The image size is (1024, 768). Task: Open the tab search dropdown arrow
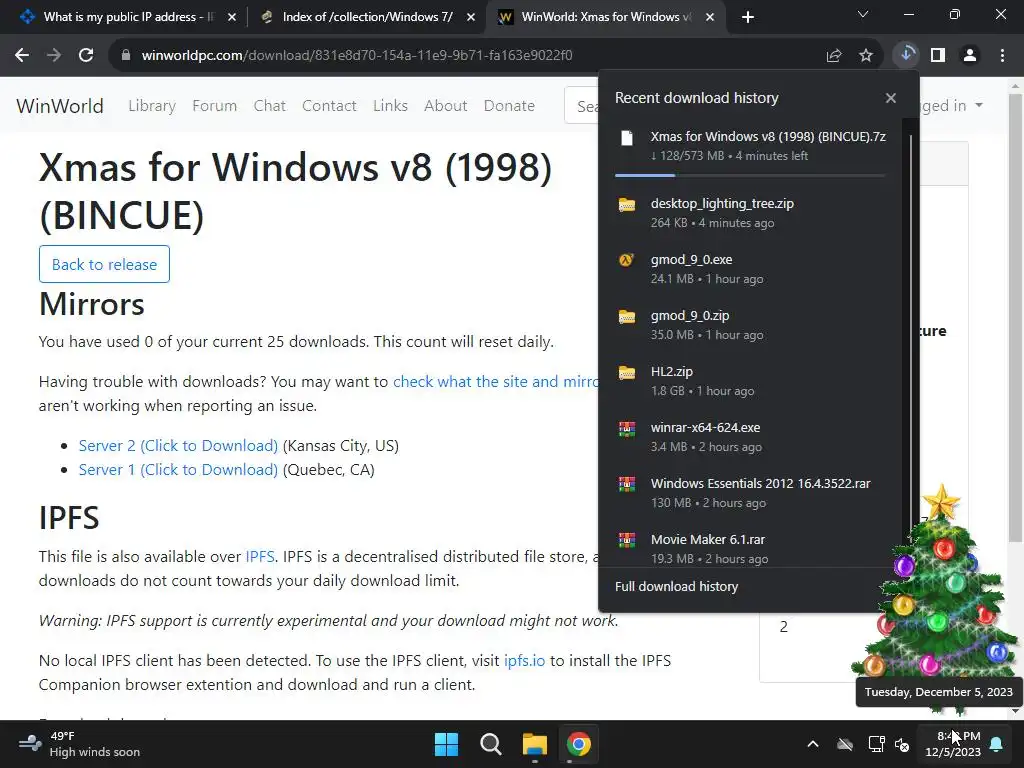[863, 14]
